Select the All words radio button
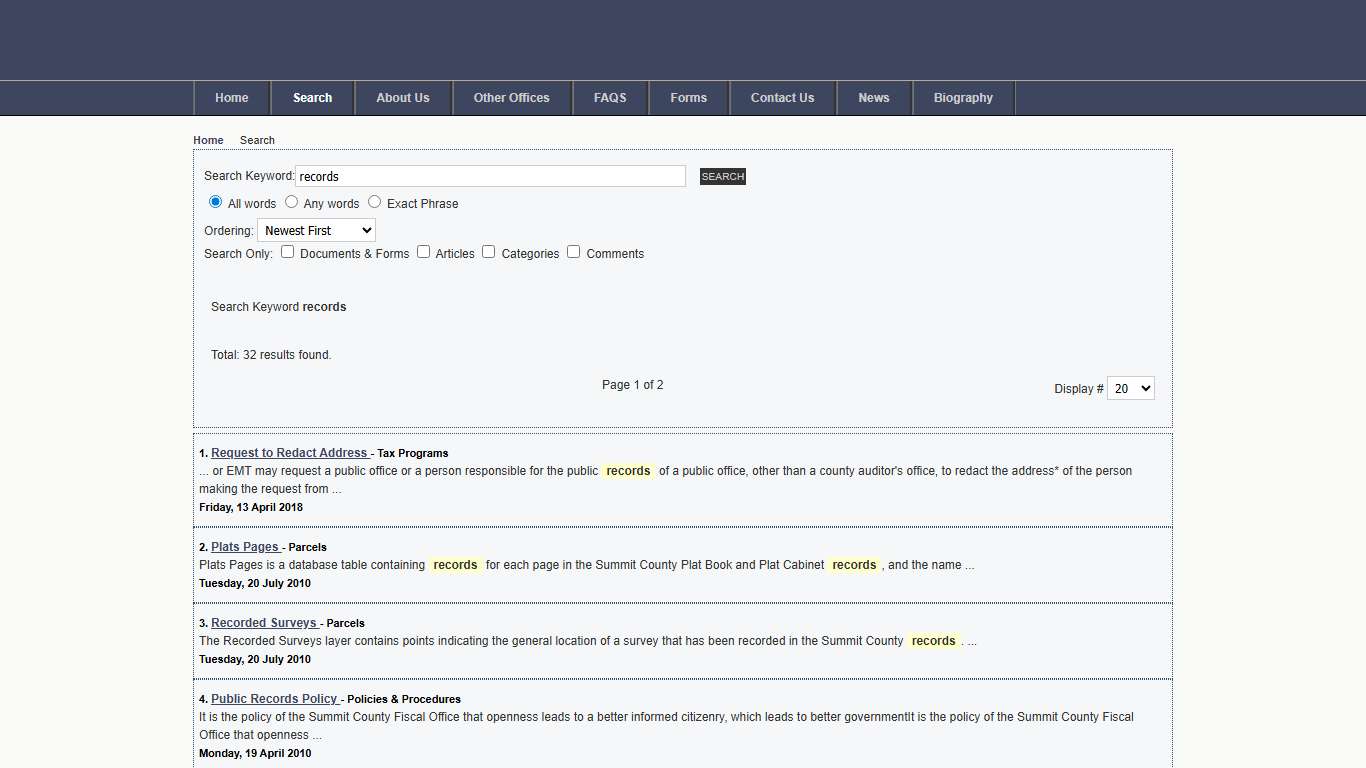This screenshot has width=1366, height=768. (215, 202)
